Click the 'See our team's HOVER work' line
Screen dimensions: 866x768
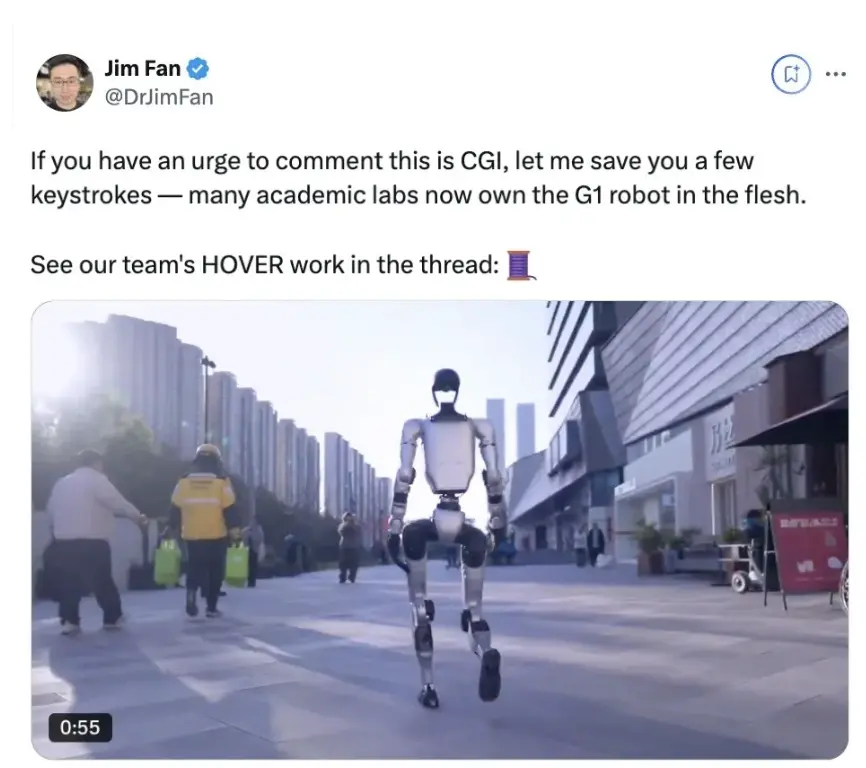(x=265, y=265)
